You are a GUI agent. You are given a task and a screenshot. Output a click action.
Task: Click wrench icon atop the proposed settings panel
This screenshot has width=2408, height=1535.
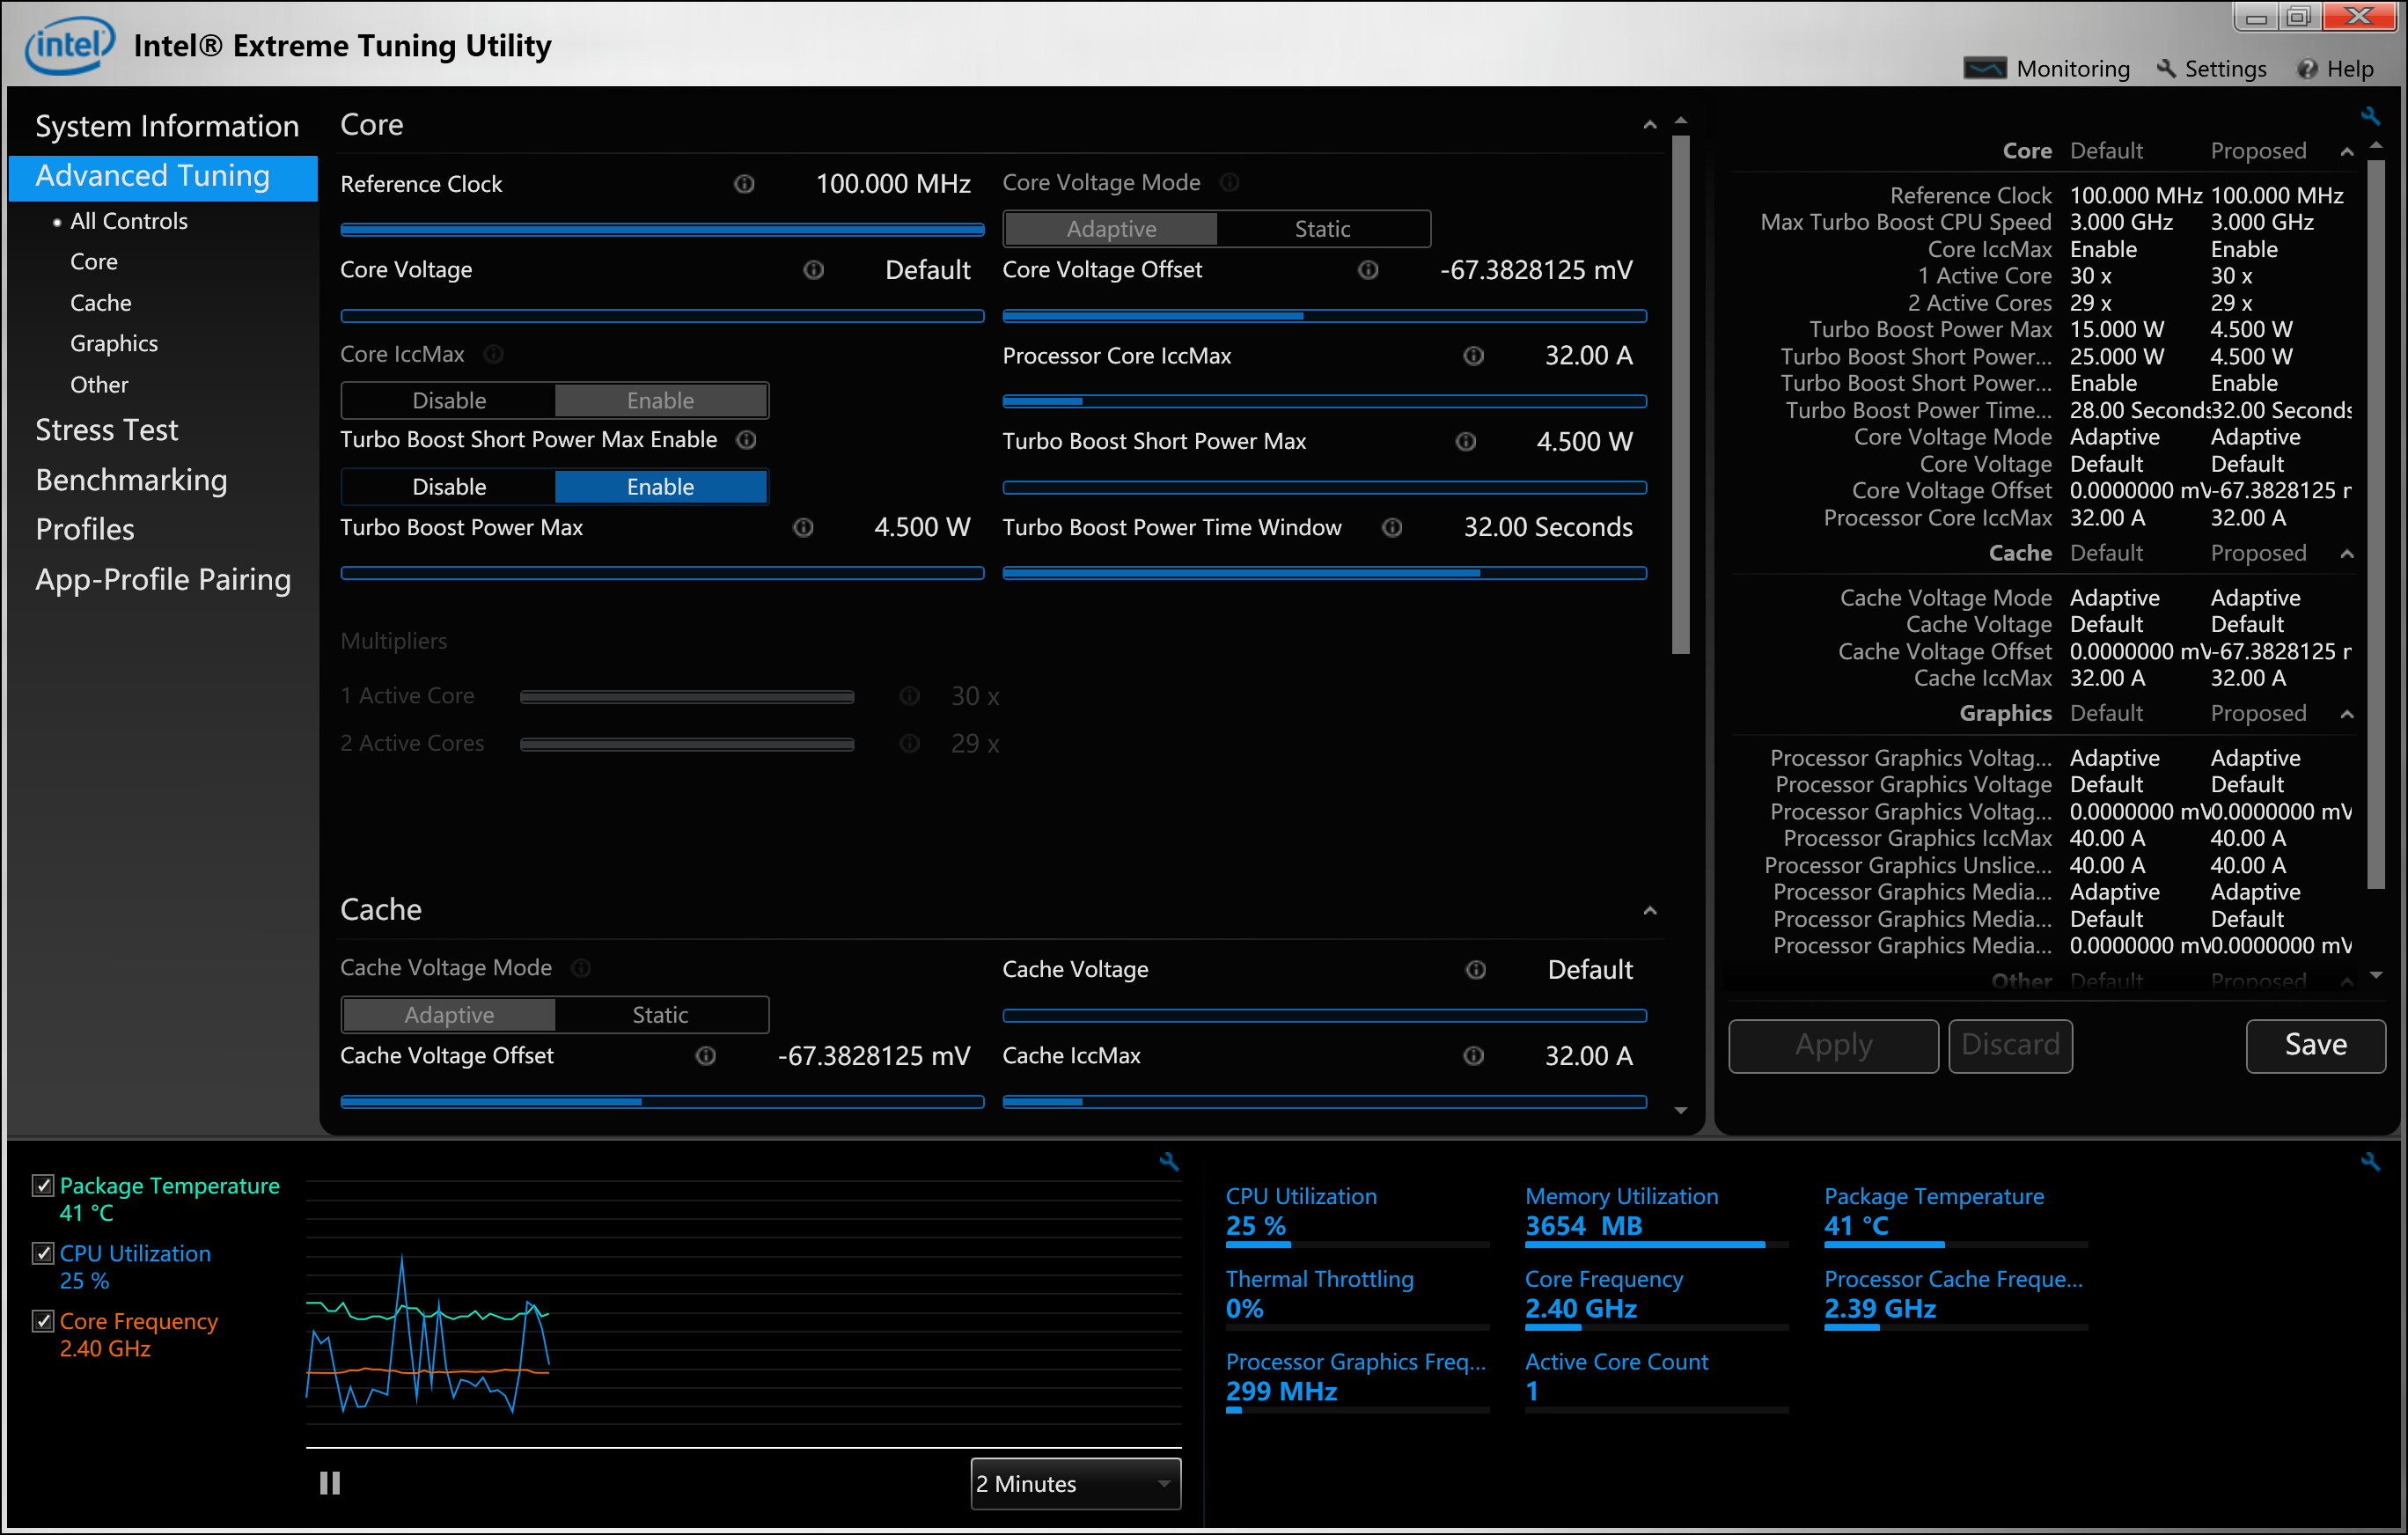(x=2370, y=116)
